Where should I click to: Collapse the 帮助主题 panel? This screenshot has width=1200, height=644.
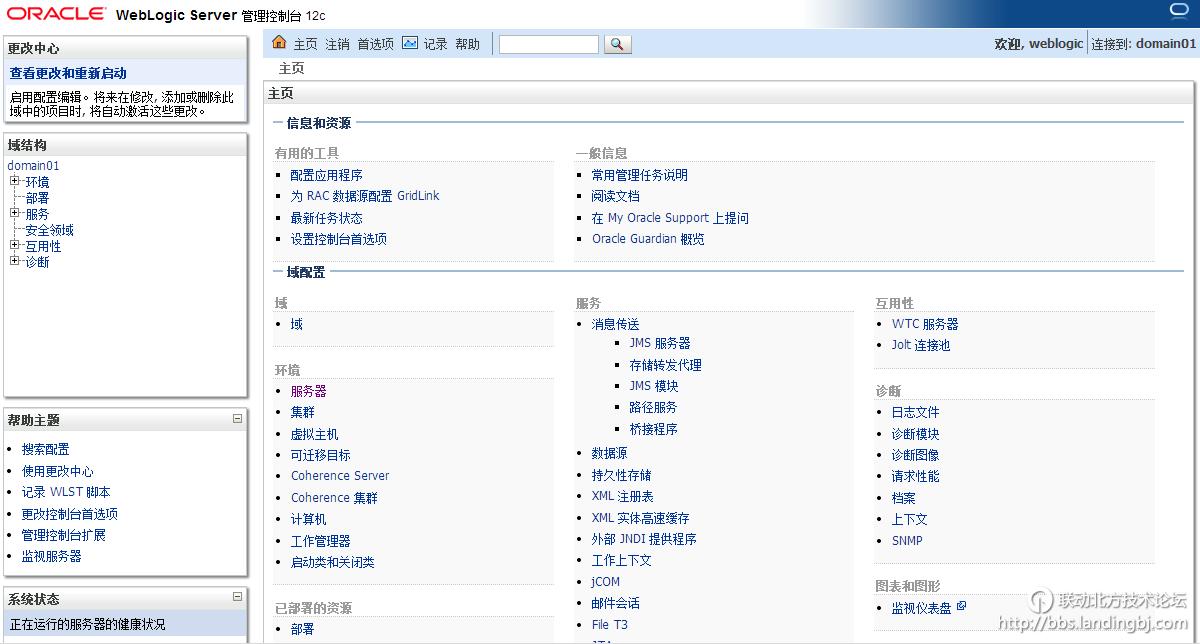pyautogui.click(x=238, y=419)
